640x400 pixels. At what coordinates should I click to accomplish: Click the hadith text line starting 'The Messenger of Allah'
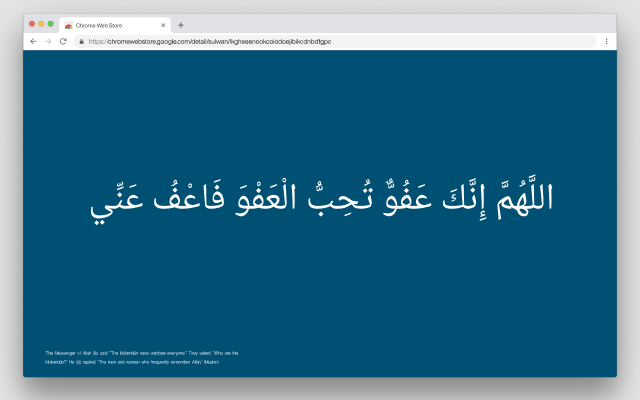142,353
